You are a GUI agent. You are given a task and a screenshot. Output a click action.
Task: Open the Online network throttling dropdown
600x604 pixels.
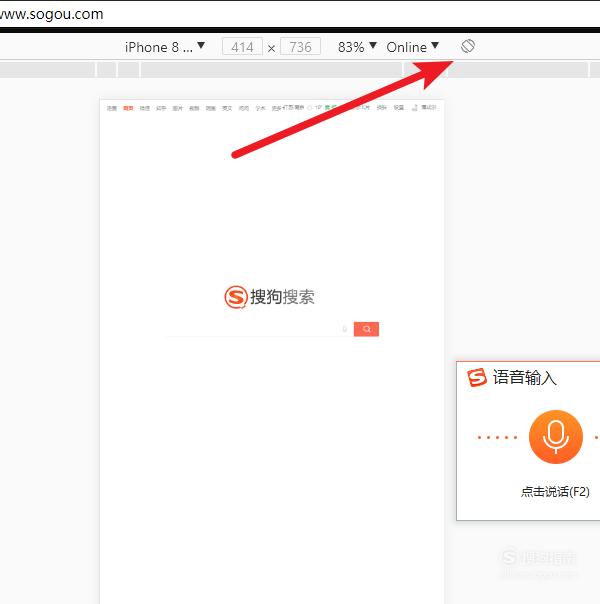412,47
